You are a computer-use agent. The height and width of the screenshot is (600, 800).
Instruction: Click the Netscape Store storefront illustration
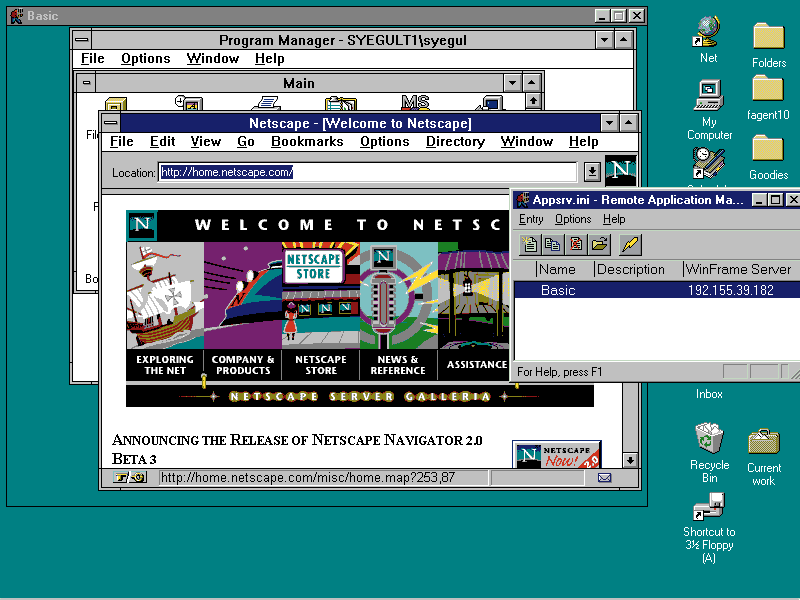(x=321, y=295)
